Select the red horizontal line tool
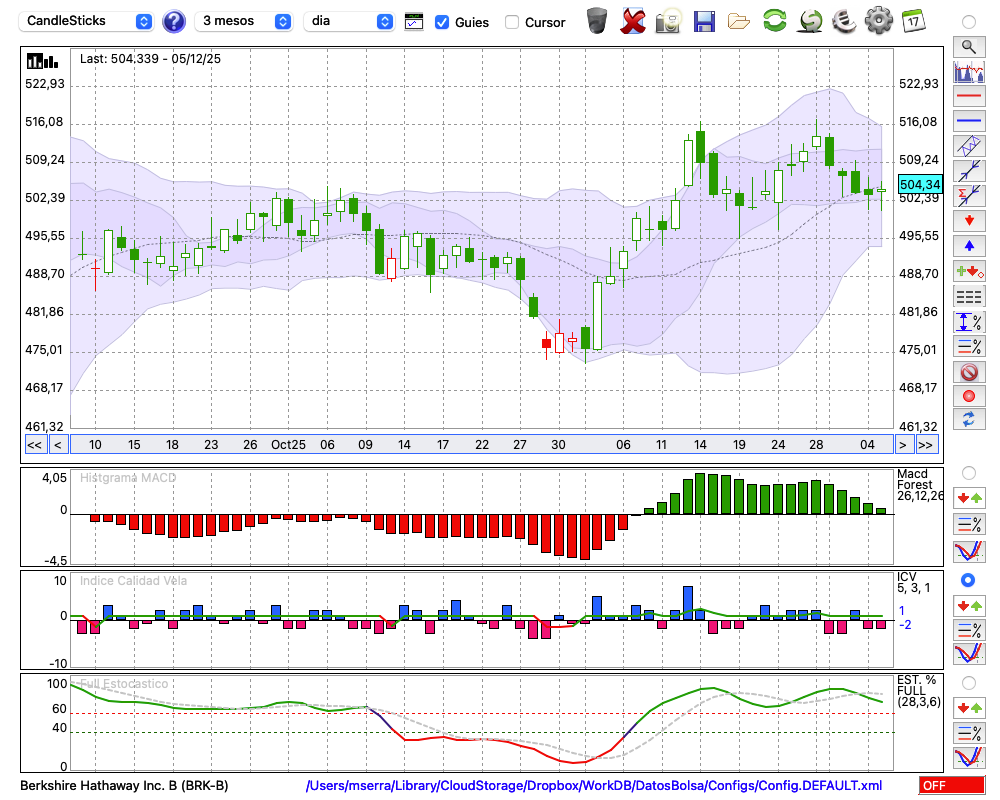 pyautogui.click(x=968, y=97)
